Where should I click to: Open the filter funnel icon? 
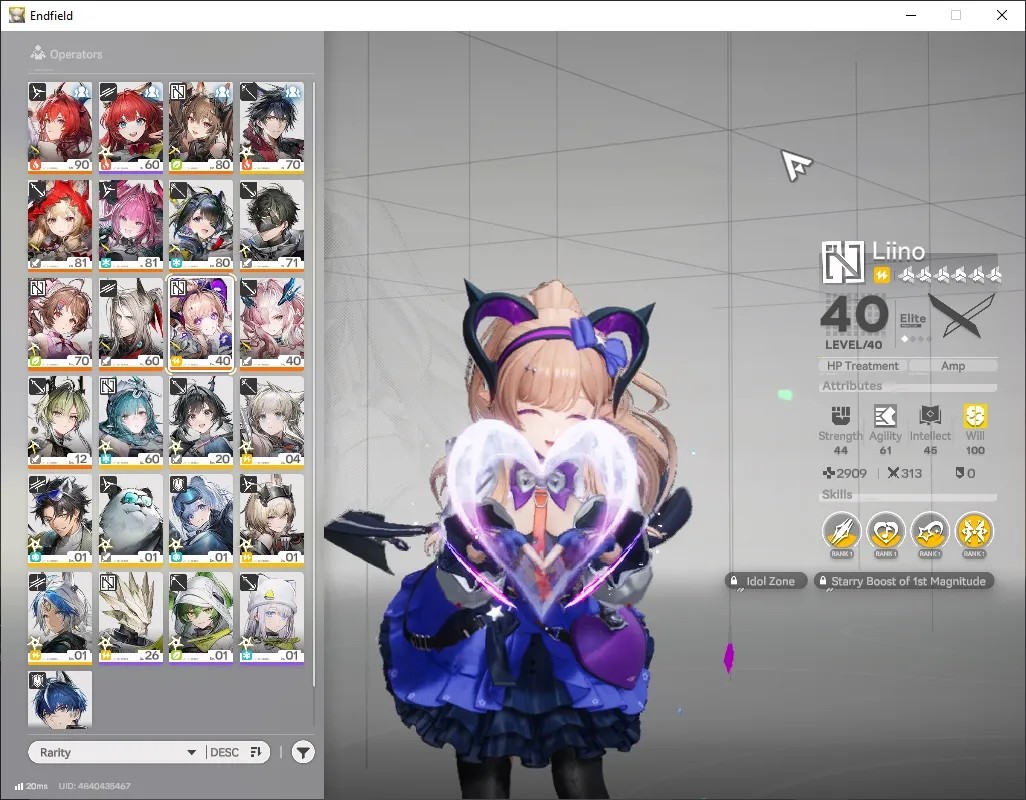(302, 752)
